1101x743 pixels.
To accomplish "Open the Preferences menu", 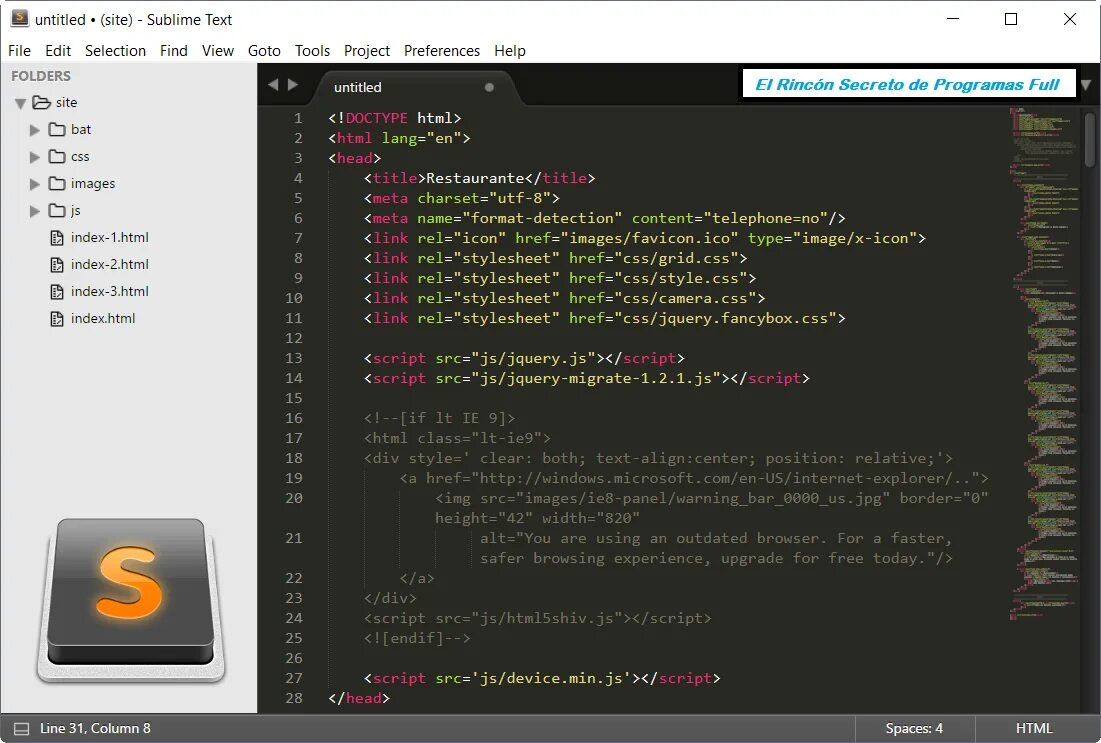I will (442, 51).
